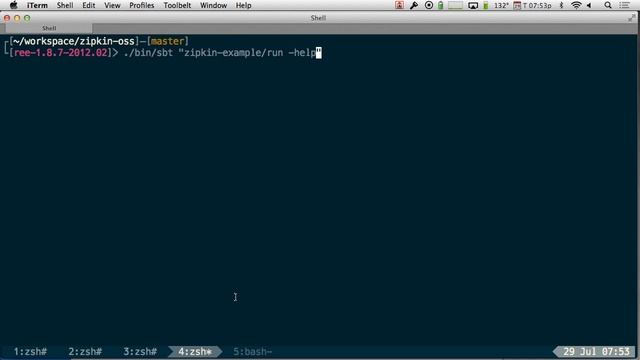Click the circular target menu bar icon

tap(429, 5)
